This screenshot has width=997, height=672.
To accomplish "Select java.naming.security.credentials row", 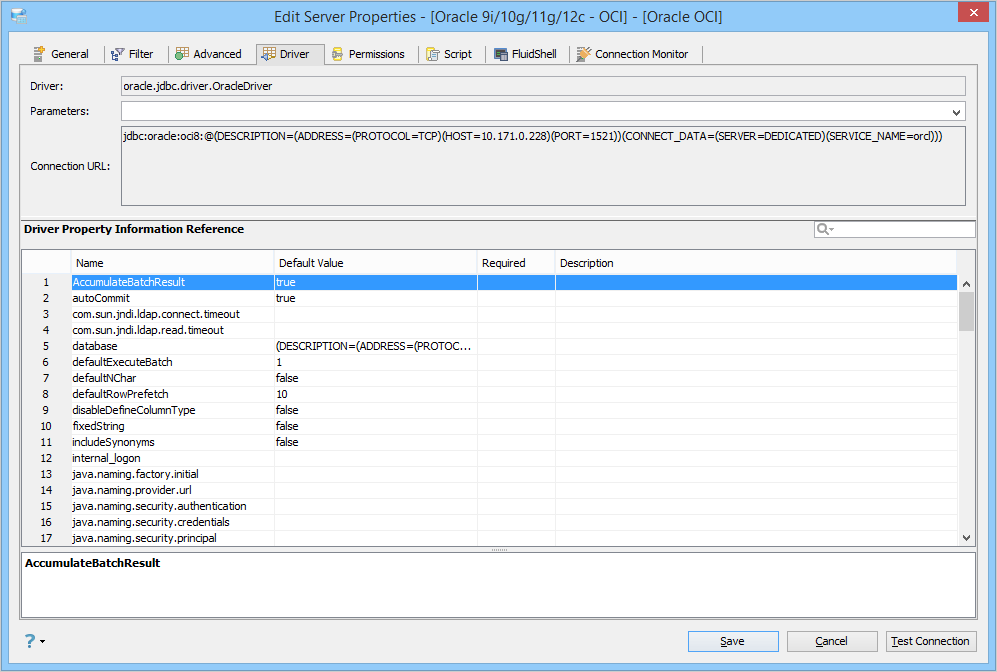I will pos(490,522).
